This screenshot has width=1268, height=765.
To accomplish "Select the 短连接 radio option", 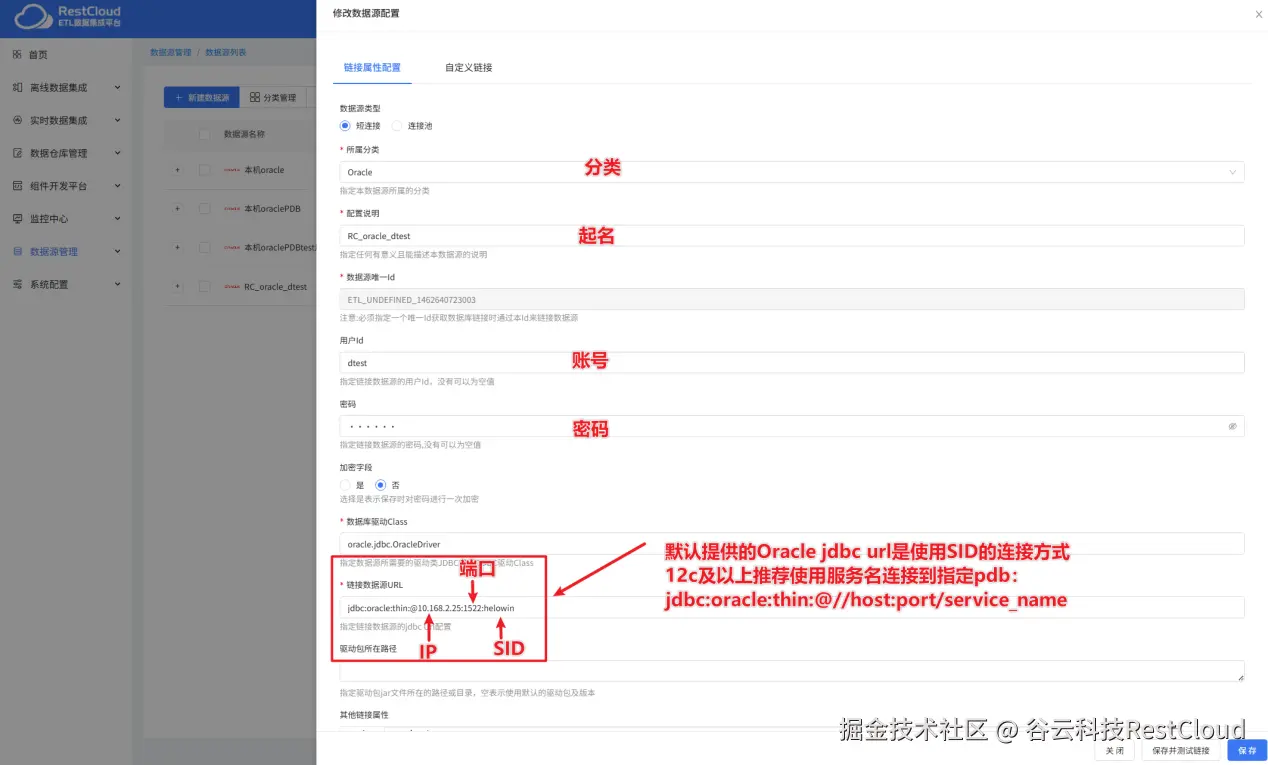I will pyautogui.click(x=345, y=126).
